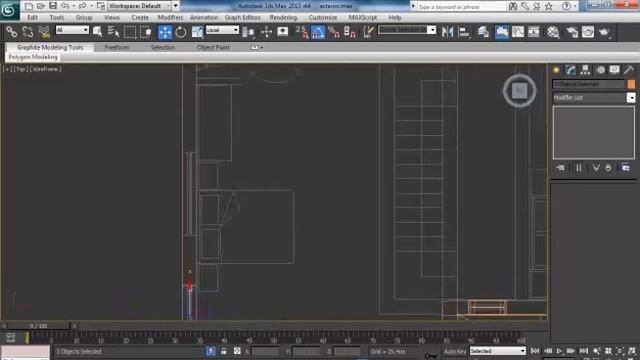Toggle the Keyboard Shortcut Override

[283, 32]
